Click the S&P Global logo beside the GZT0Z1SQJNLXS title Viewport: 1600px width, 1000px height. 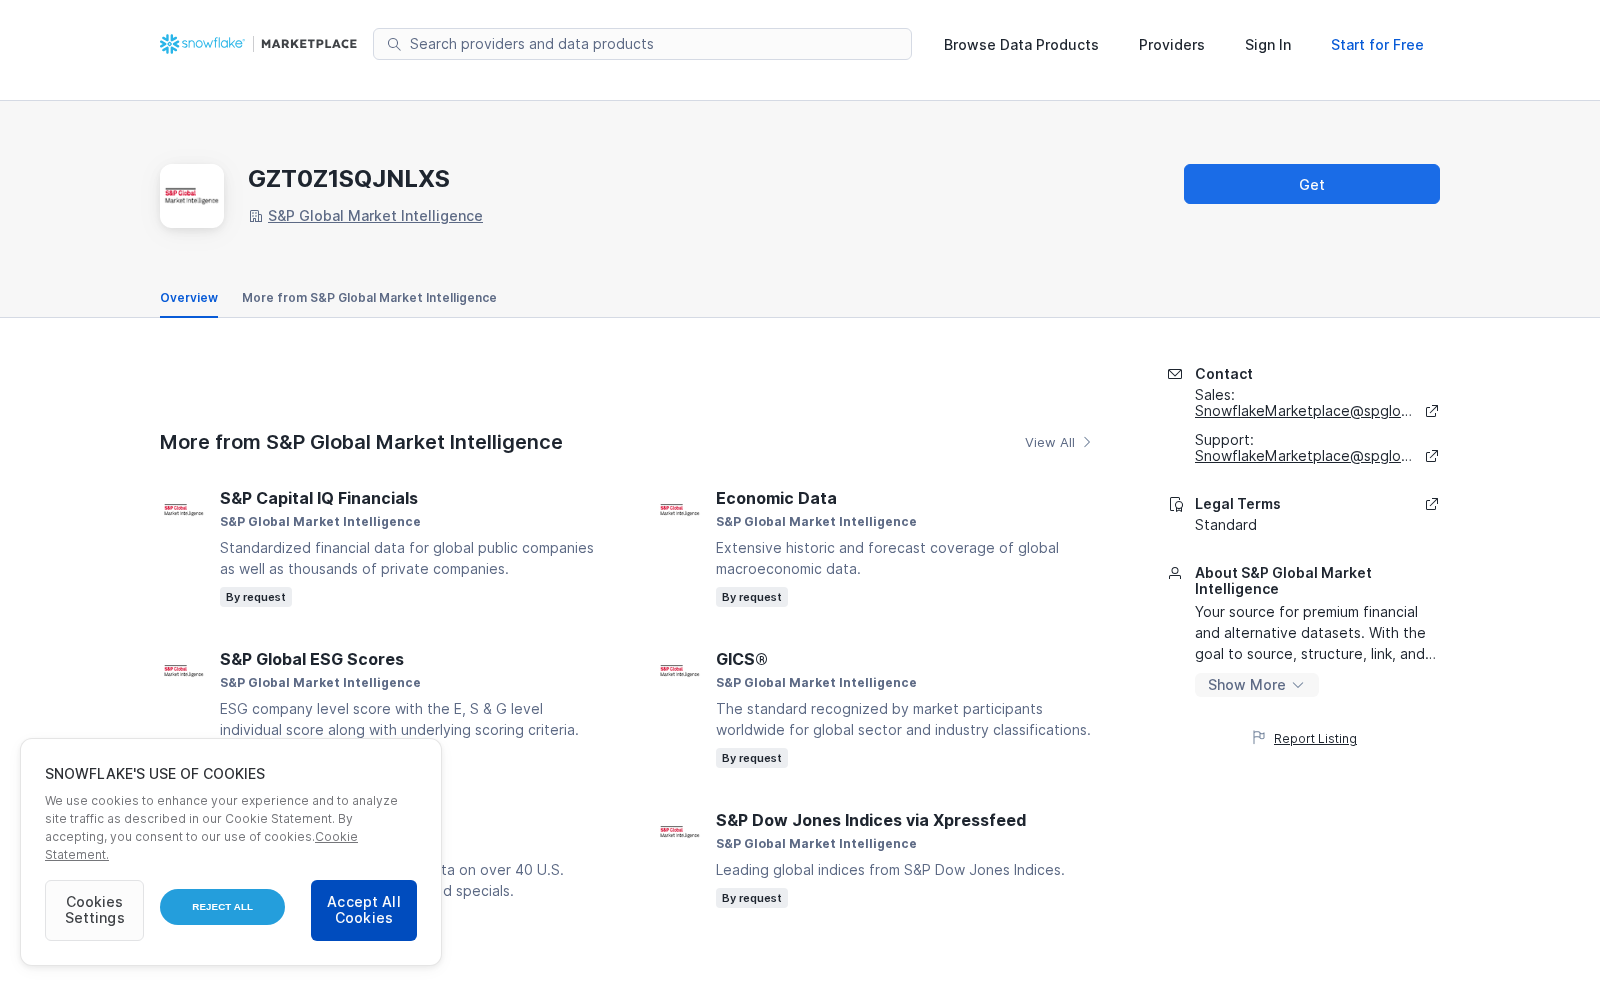pos(192,196)
